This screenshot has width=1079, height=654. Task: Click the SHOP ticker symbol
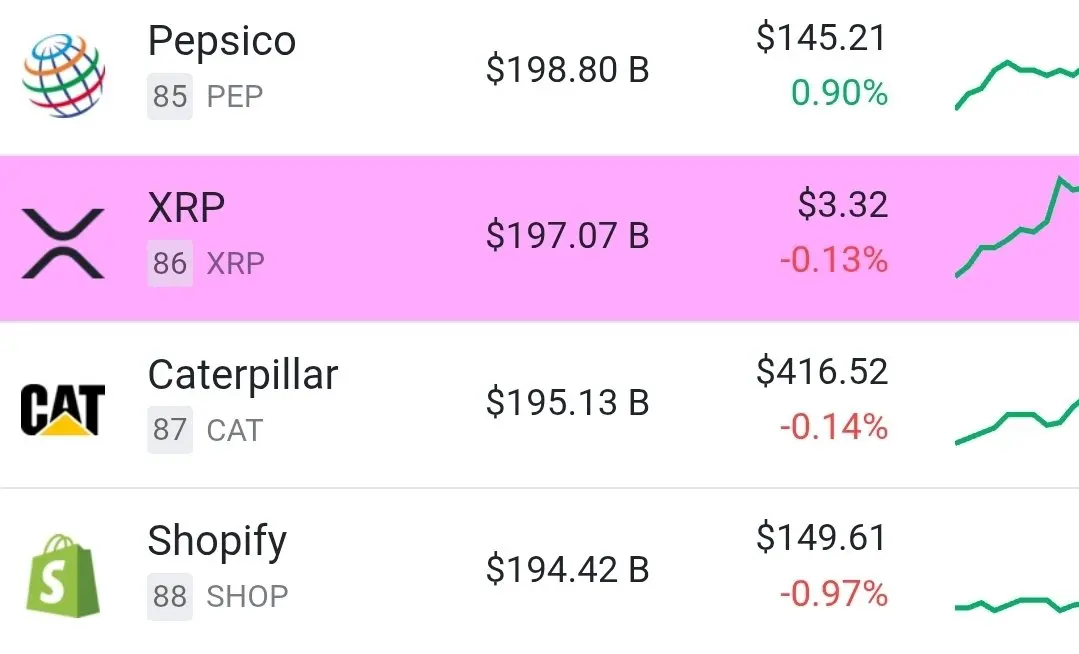(x=248, y=597)
